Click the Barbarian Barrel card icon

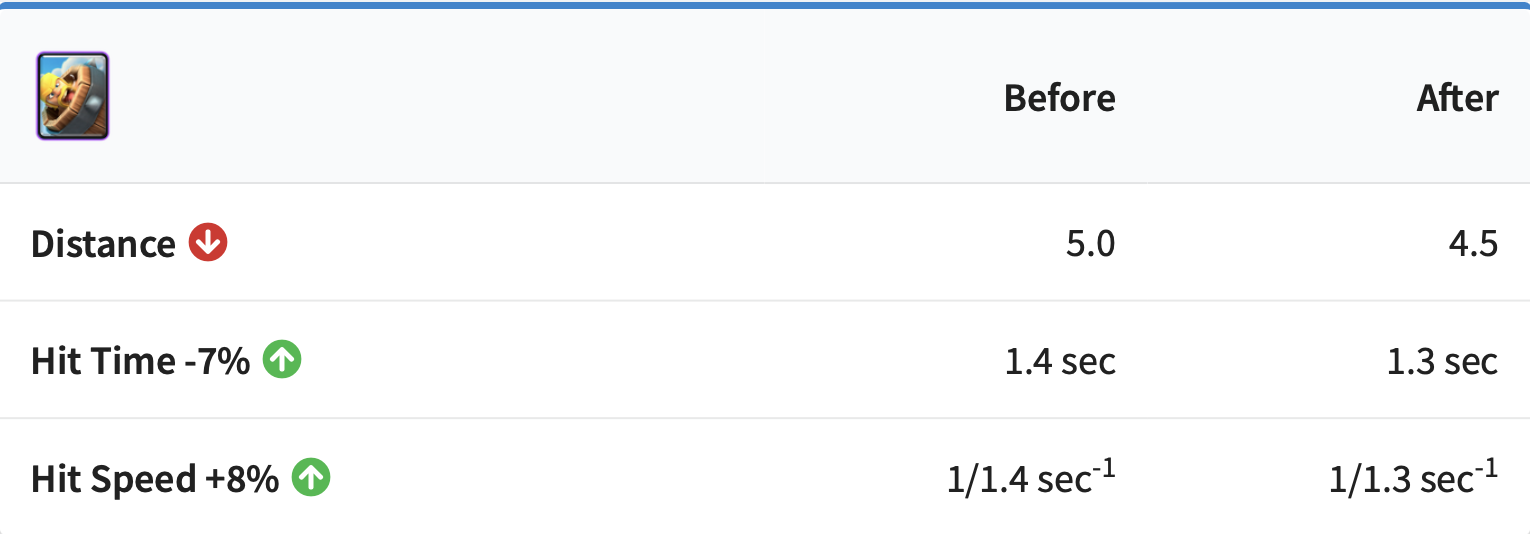[72, 96]
